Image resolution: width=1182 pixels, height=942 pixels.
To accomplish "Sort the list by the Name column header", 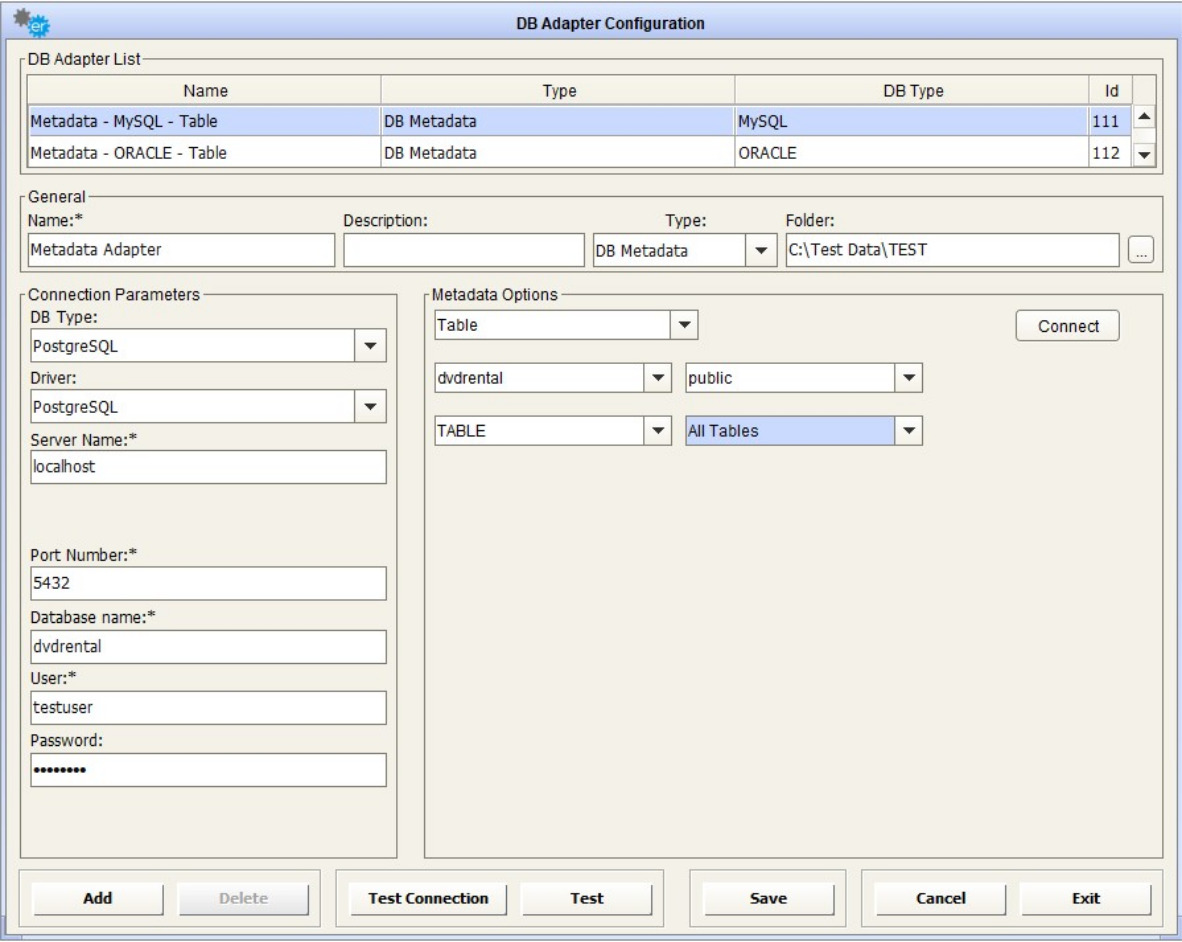I will click(x=204, y=91).
